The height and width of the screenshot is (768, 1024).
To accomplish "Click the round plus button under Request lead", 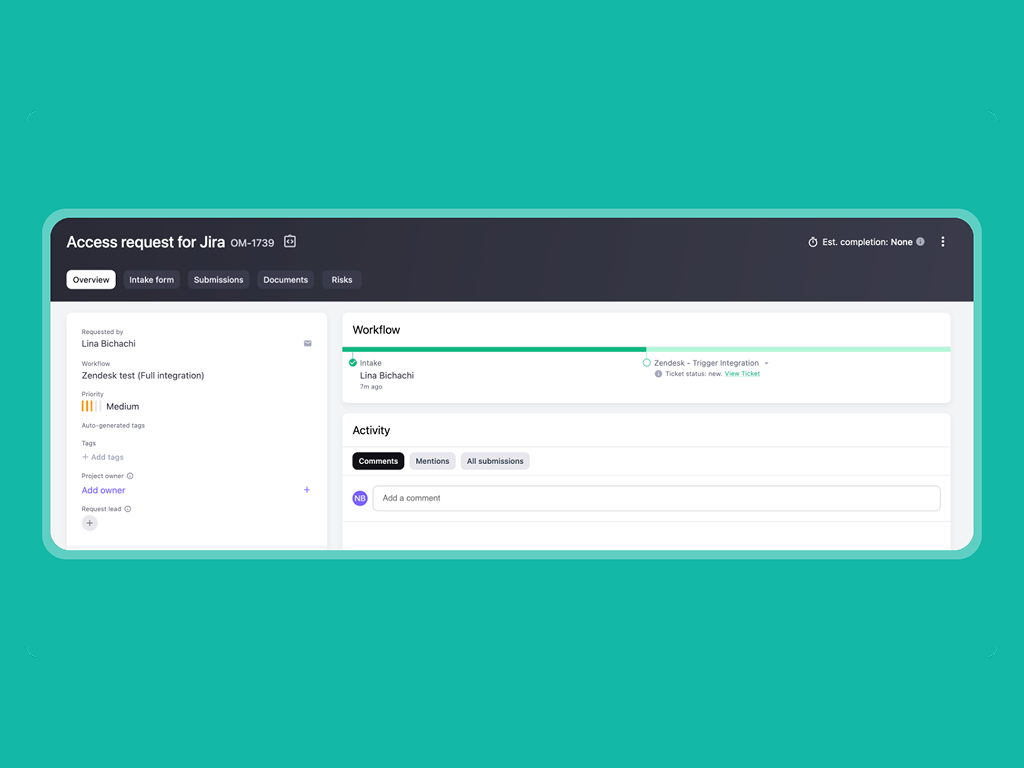I will point(90,523).
